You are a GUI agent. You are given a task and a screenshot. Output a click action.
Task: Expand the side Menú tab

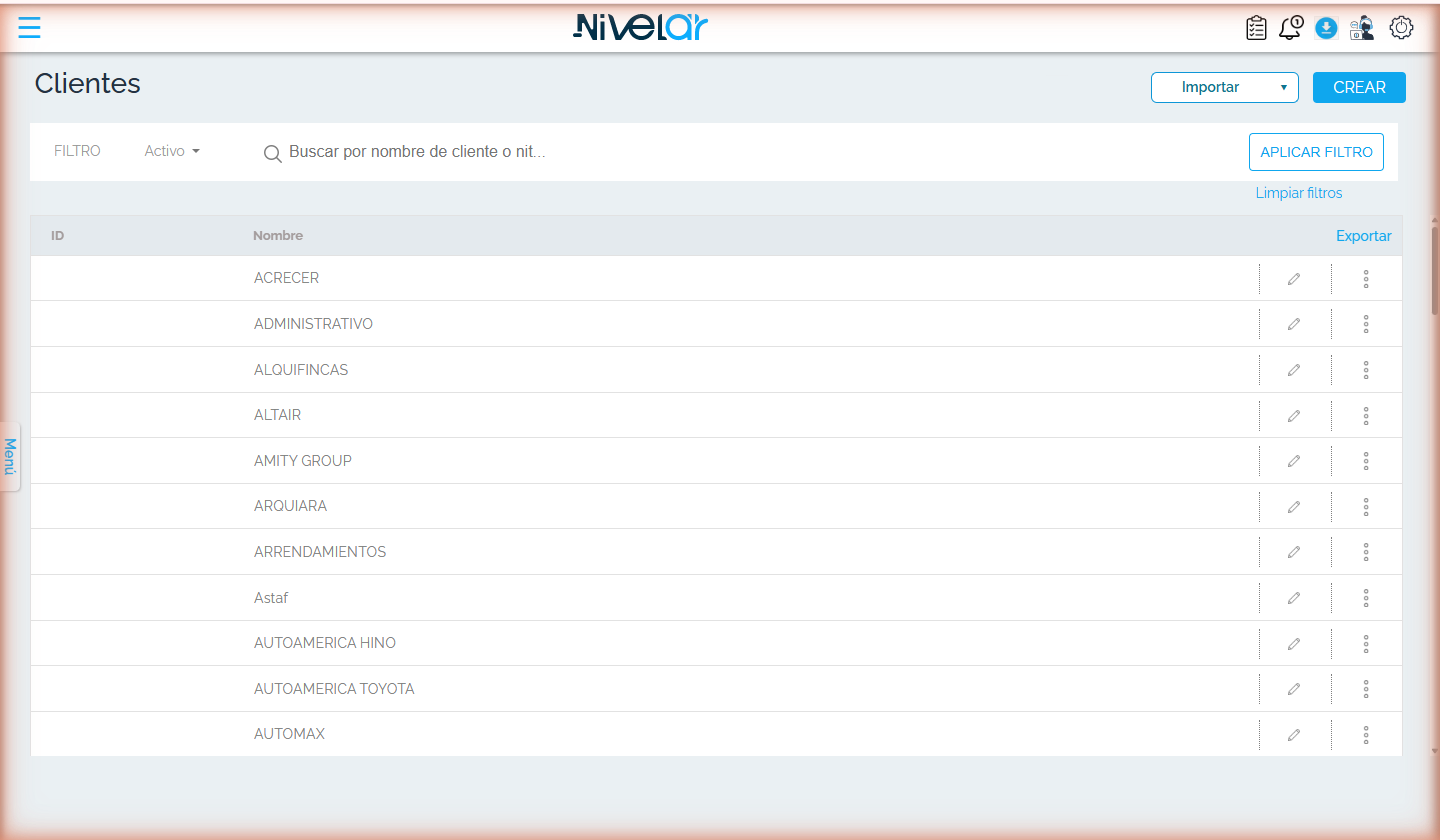[x=10, y=456]
